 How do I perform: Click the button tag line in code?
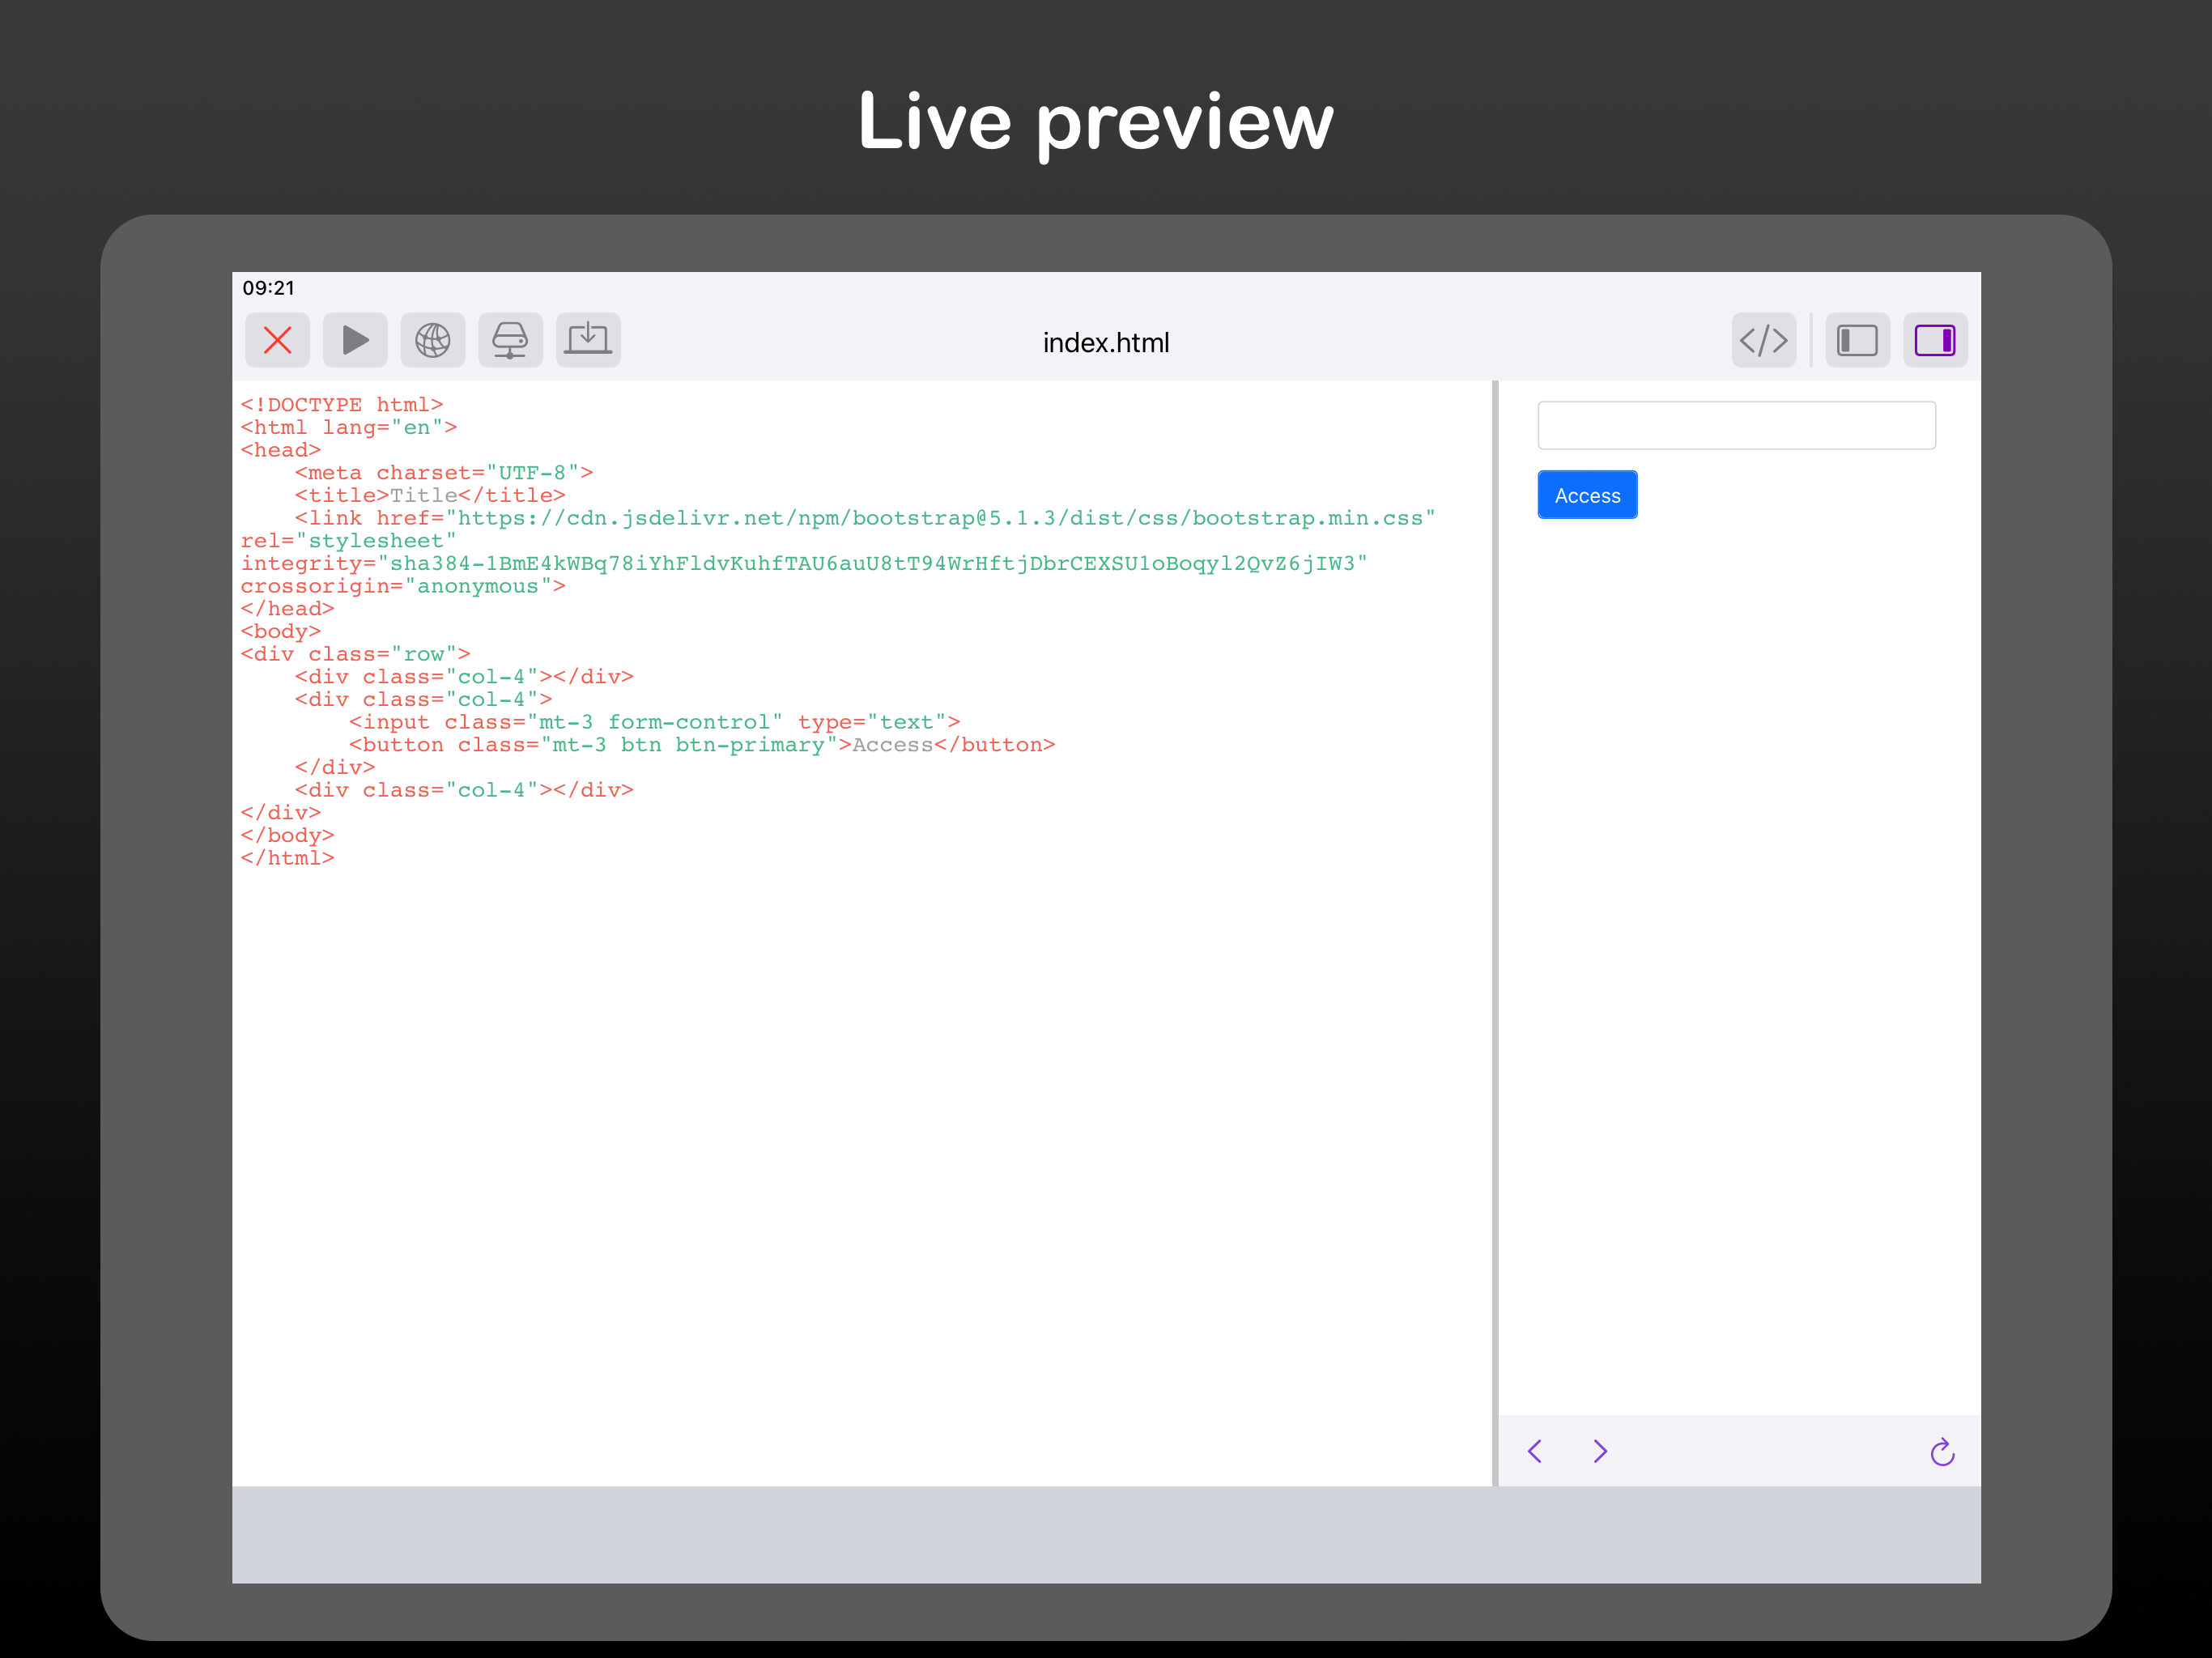tap(702, 745)
